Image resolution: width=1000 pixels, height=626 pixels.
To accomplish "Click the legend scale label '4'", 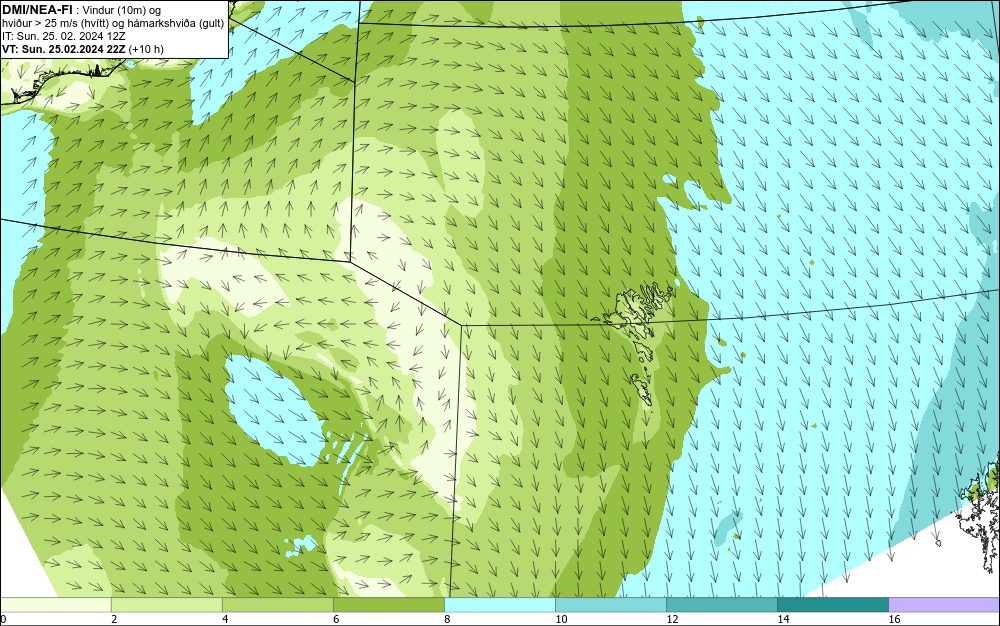I will [x=225, y=619].
